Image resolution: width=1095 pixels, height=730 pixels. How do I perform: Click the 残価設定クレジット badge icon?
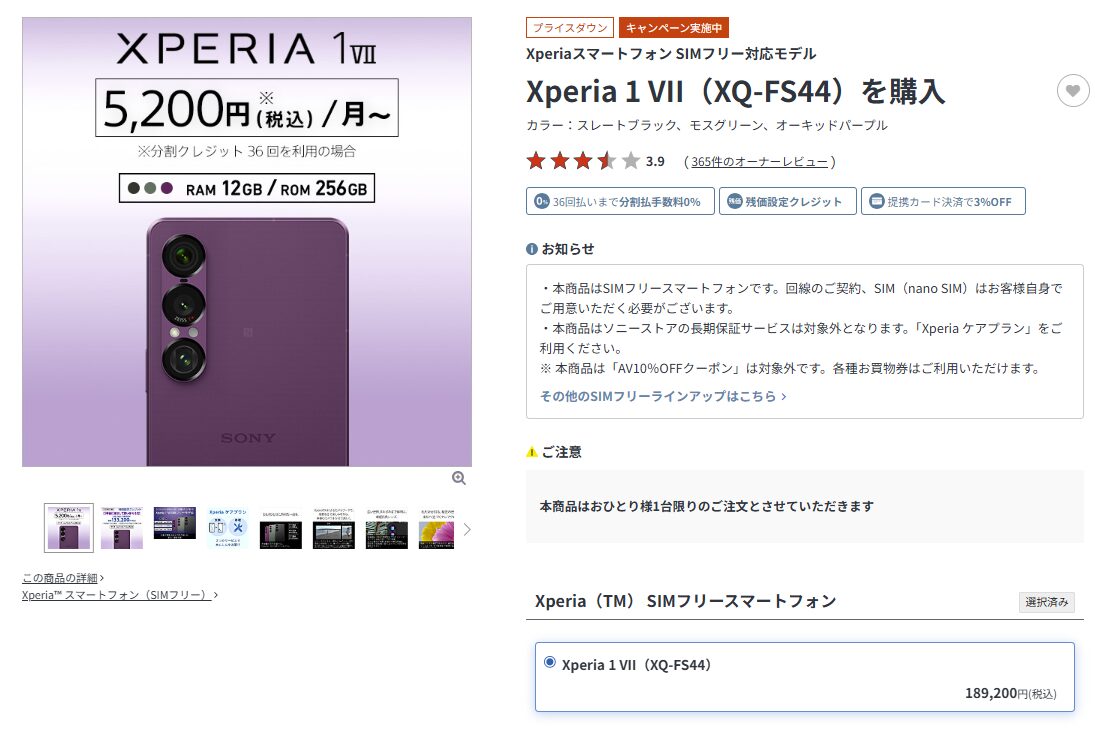[x=735, y=201]
